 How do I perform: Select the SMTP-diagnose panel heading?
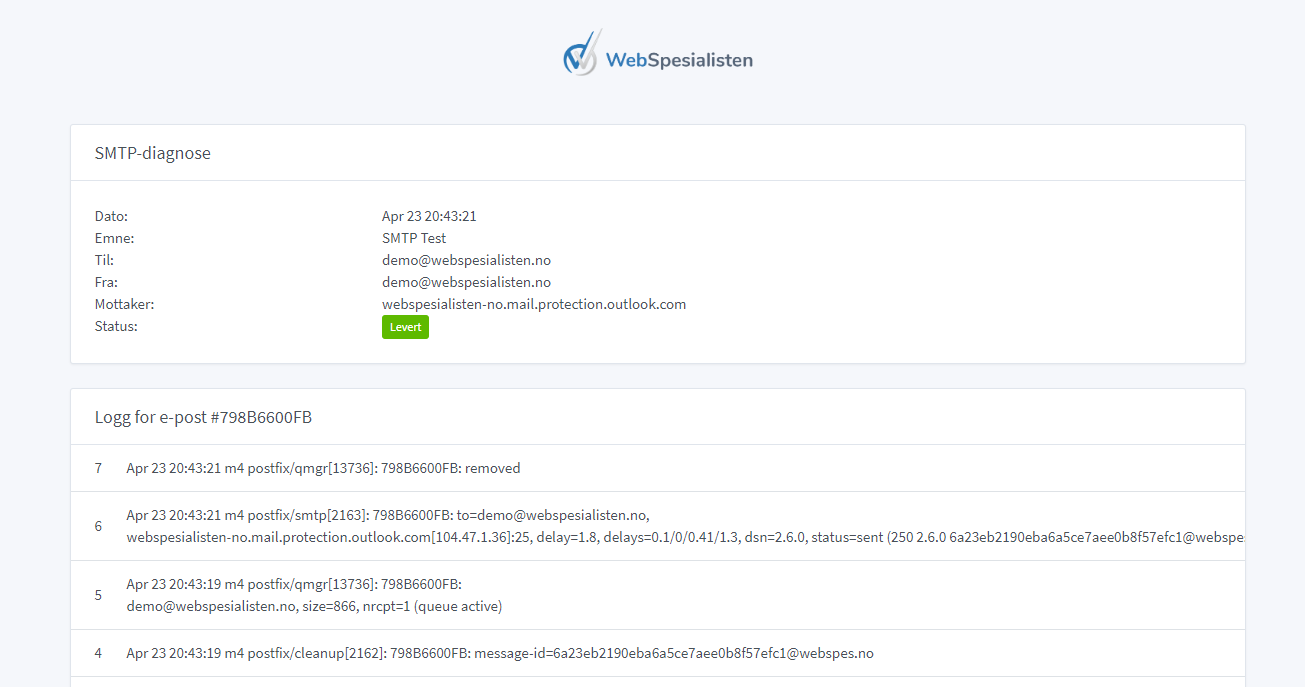[153, 153]
